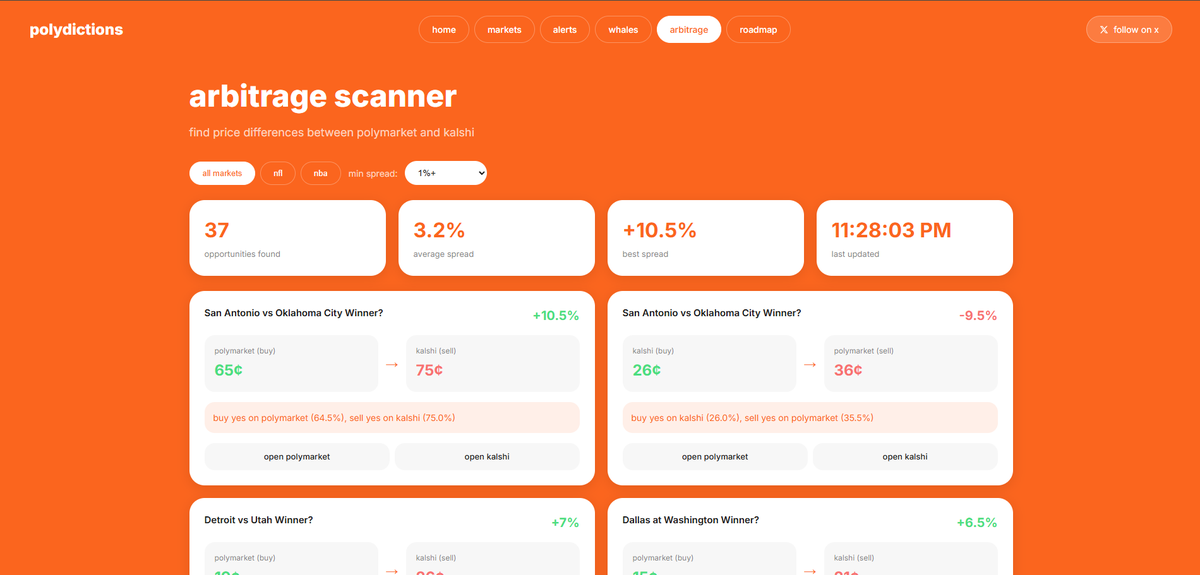Filter opportunities by nfl
The height and width of the screenshot is (575, 1200).
pyautogui.click(x=278, y=173)
